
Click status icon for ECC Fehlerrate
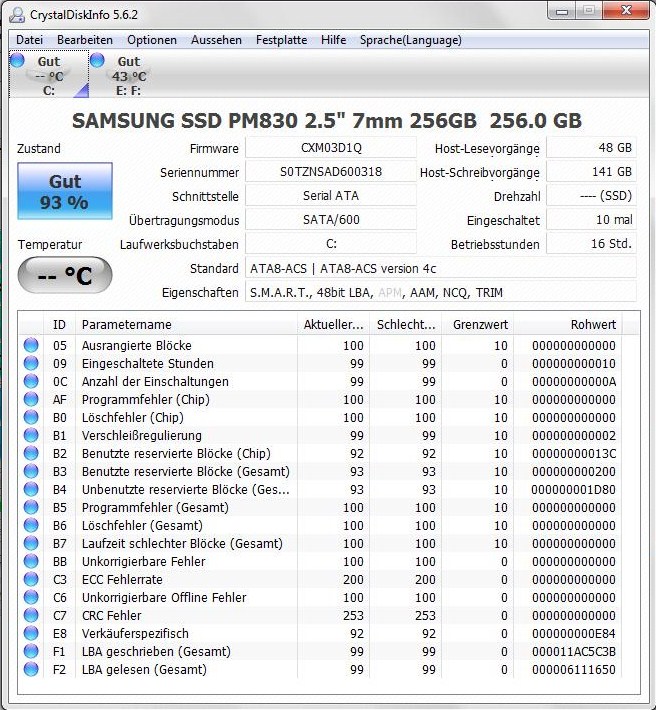point(31,579)
